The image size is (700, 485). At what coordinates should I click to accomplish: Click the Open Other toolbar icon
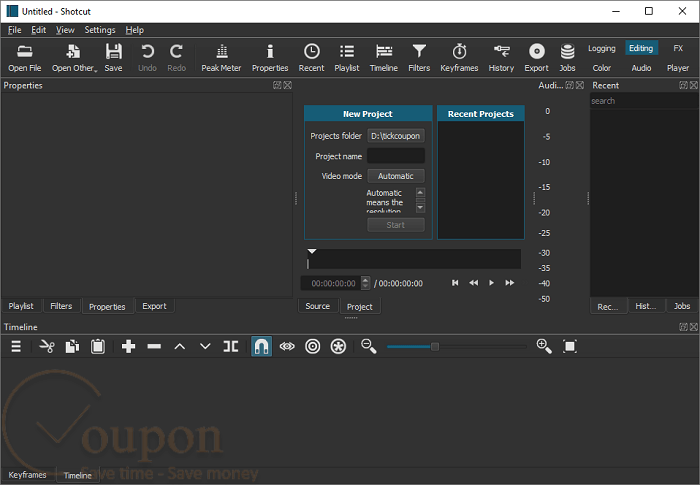click(74, 58)
